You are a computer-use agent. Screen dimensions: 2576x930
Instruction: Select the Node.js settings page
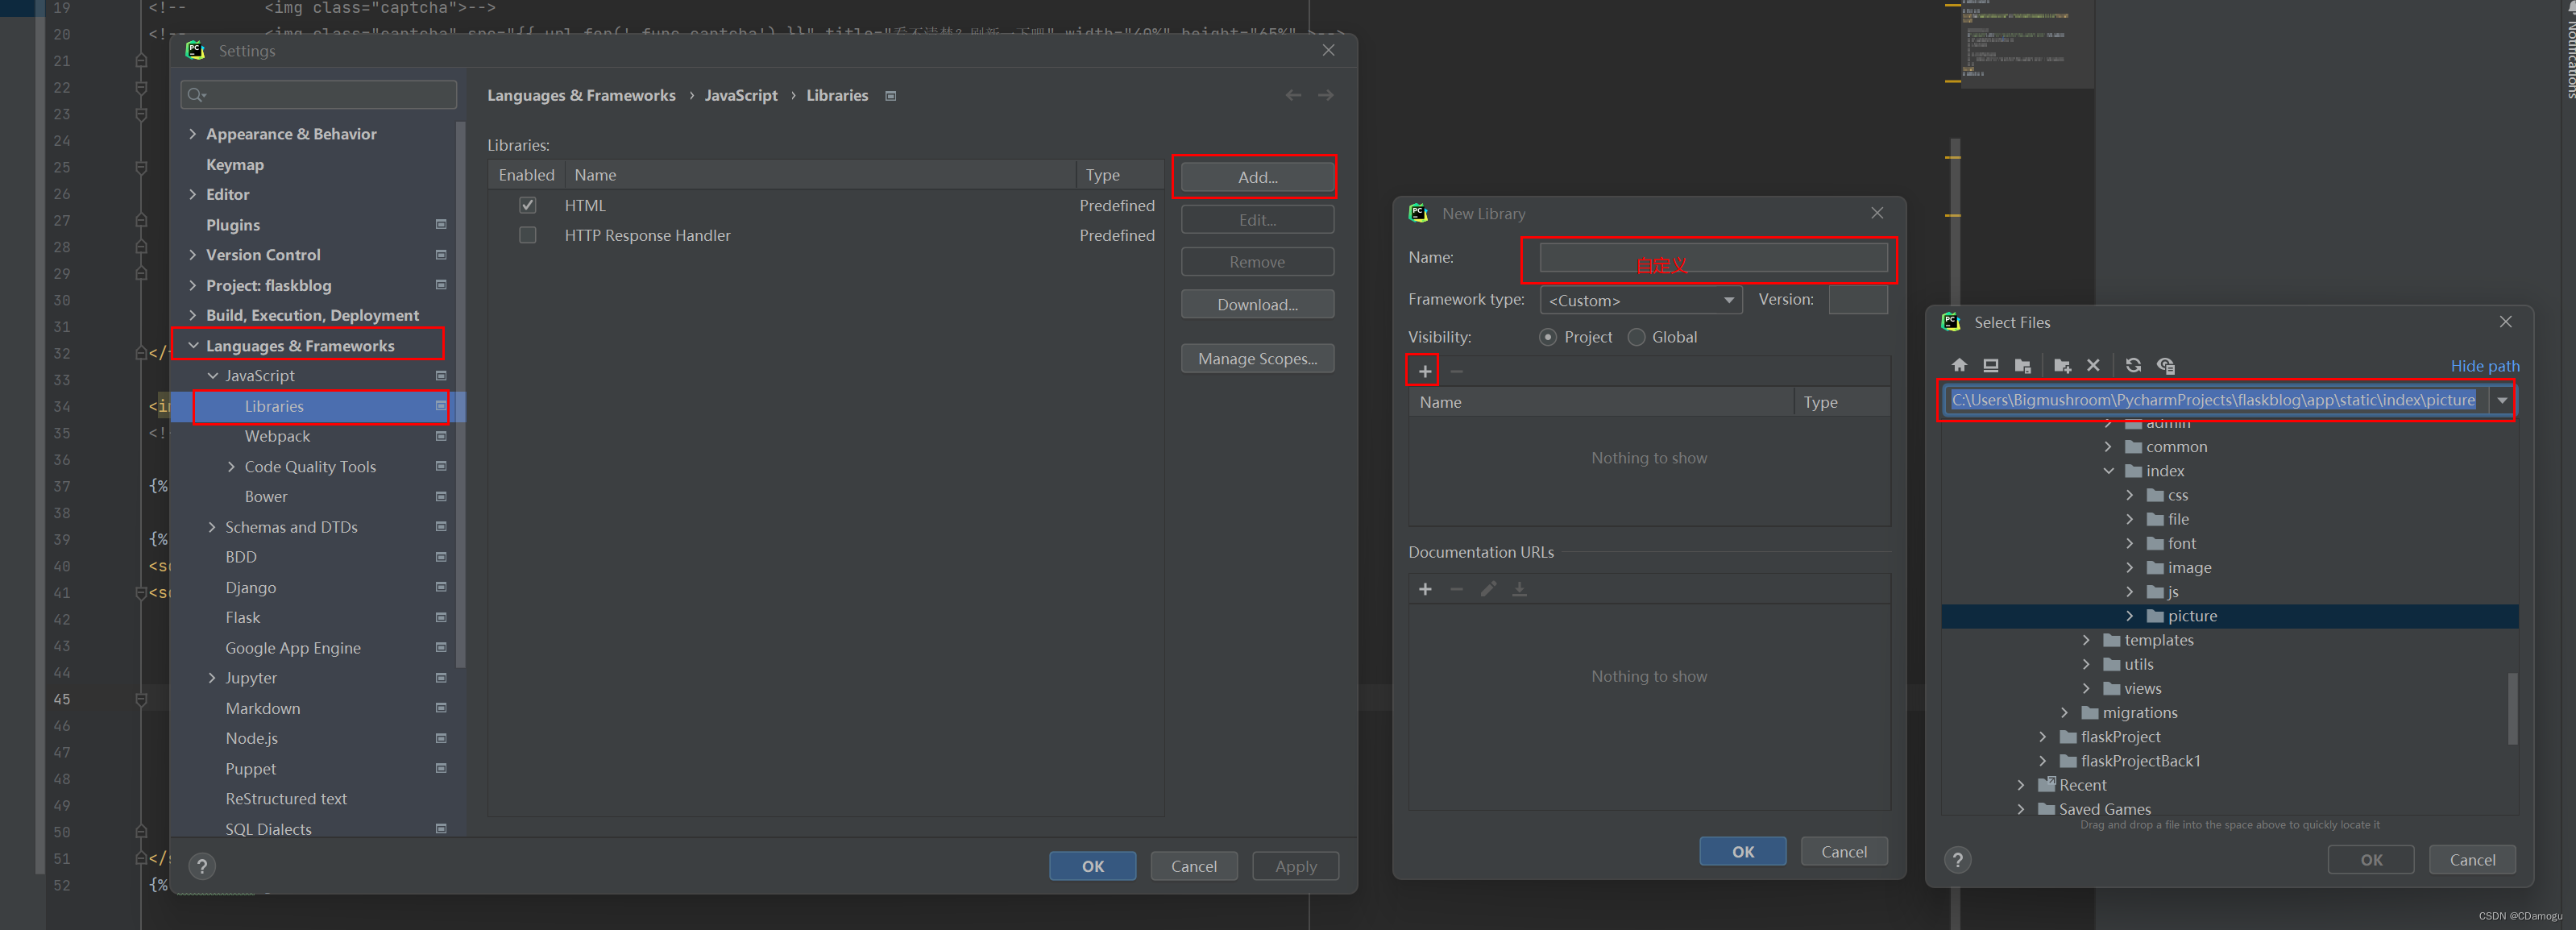(252, 738)
